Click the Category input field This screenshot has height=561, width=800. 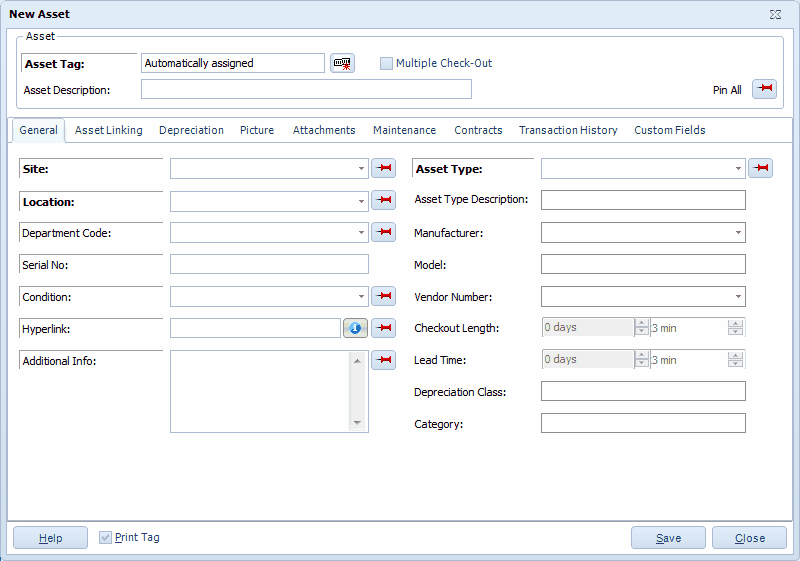click(x=643, y=423)
